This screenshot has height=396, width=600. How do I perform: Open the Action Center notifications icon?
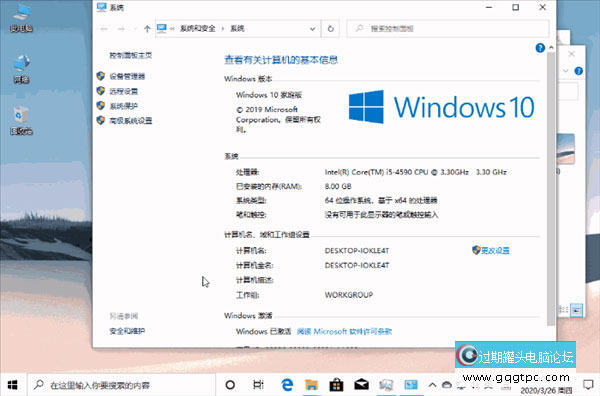[x=588, y=385]
